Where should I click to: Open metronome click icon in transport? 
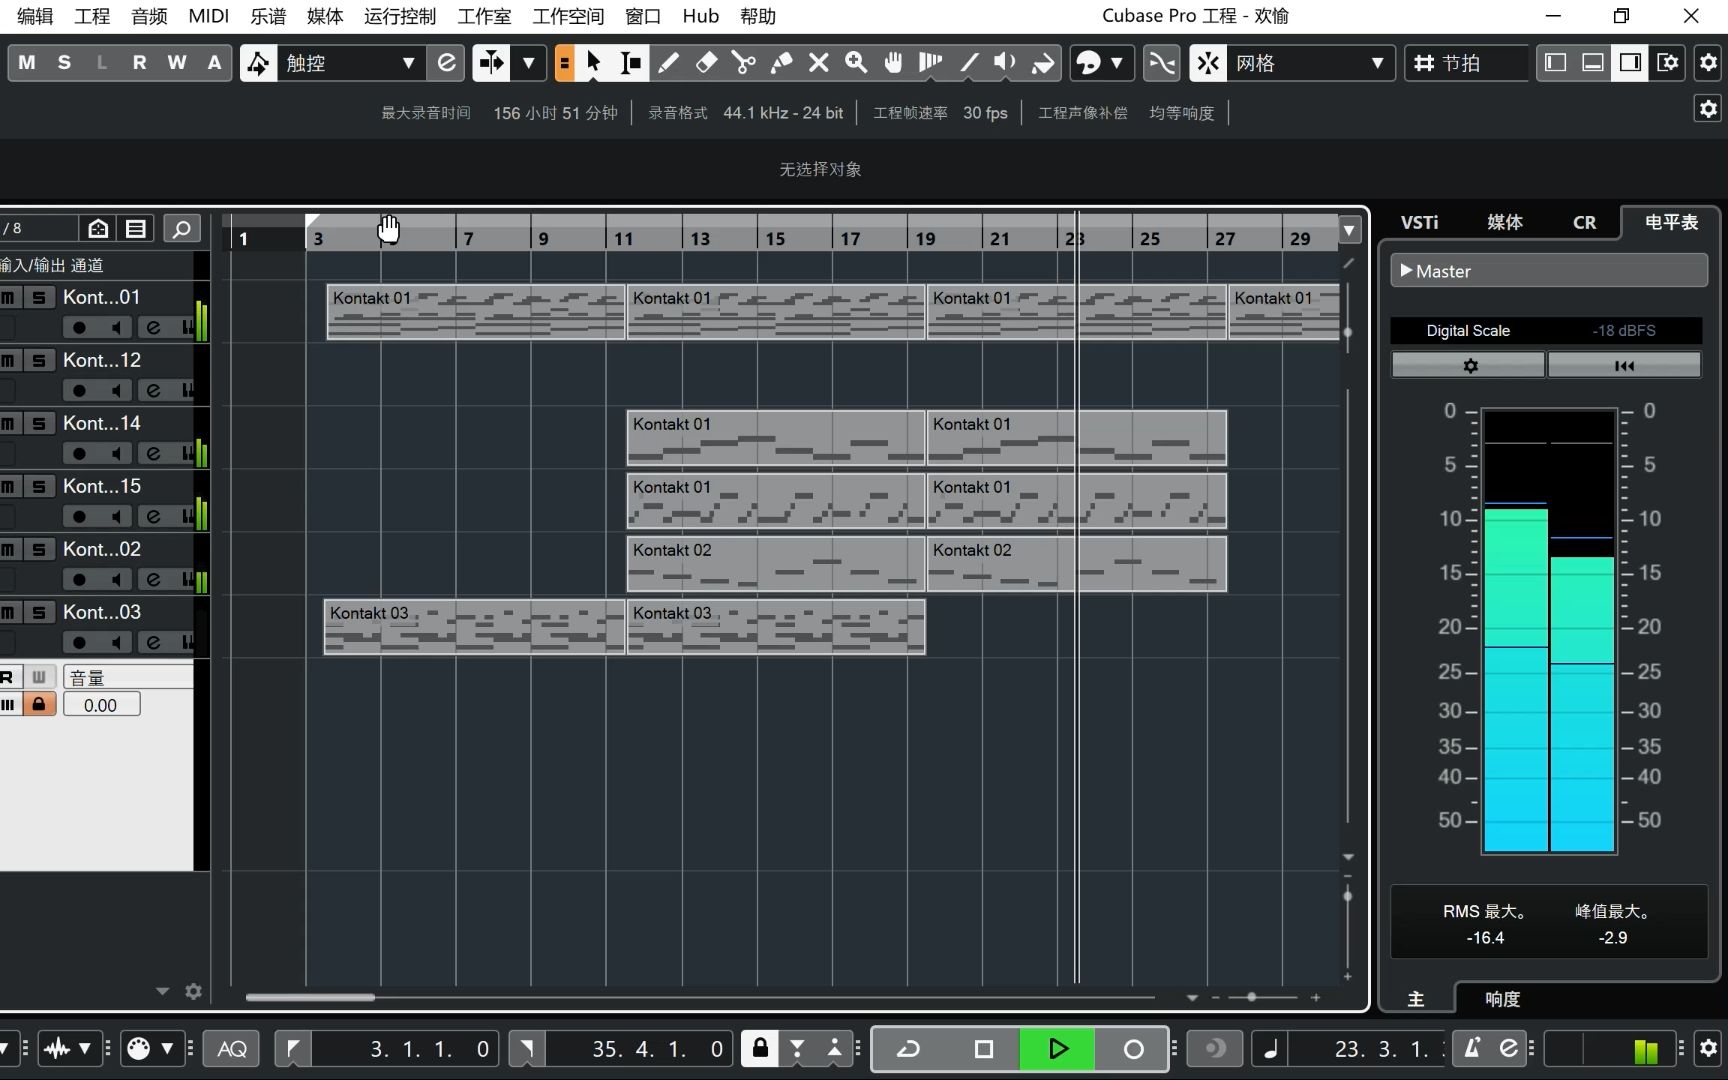[x=1472, y=1048]
